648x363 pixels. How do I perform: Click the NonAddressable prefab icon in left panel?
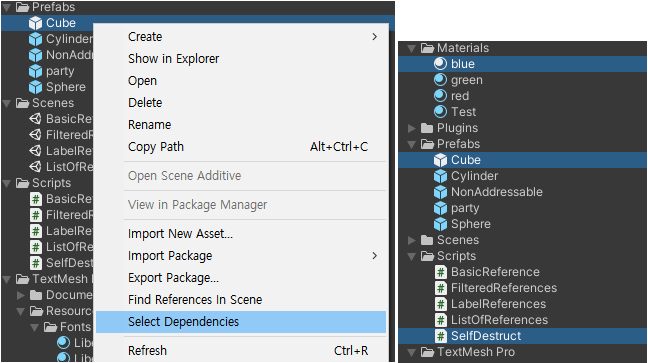36,55
